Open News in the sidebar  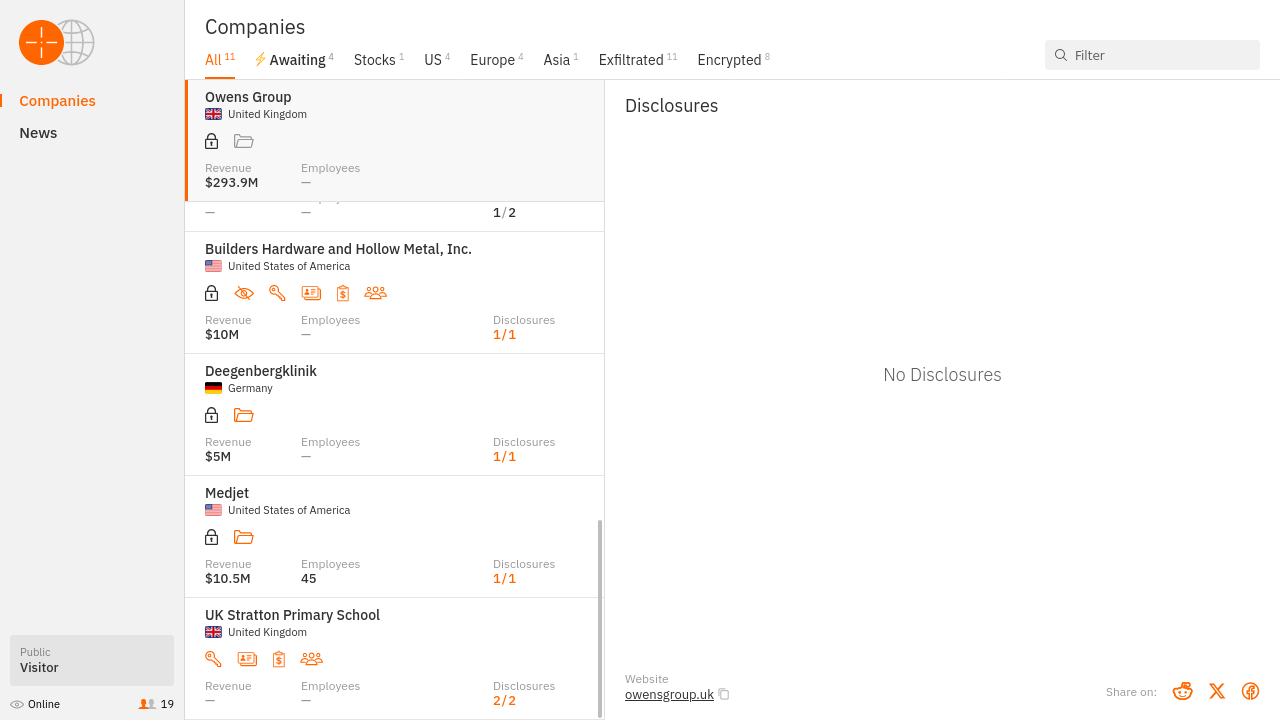[38, 133]
